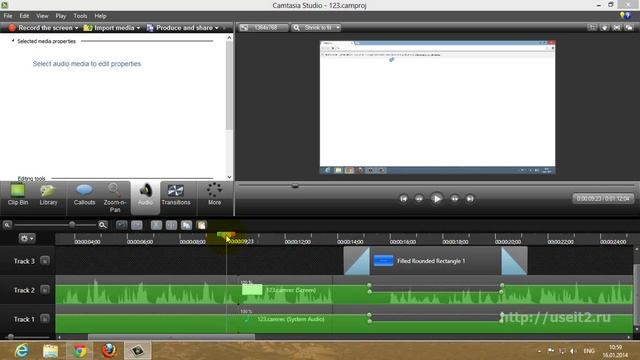This screenshot has height=360, width=640.
Task: Open Import media dropdown arrow
Action: pyautogui.click(x=138, y=28)
